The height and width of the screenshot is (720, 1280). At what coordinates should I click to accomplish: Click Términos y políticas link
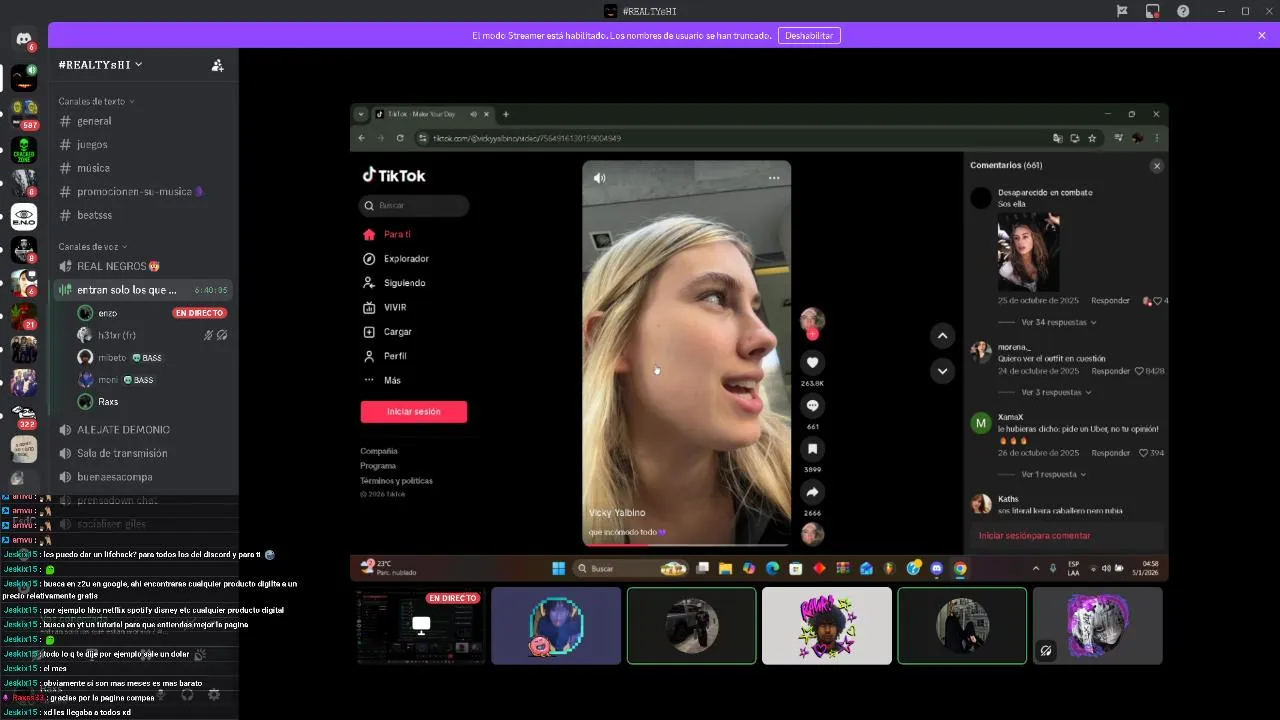coord(396,481)
